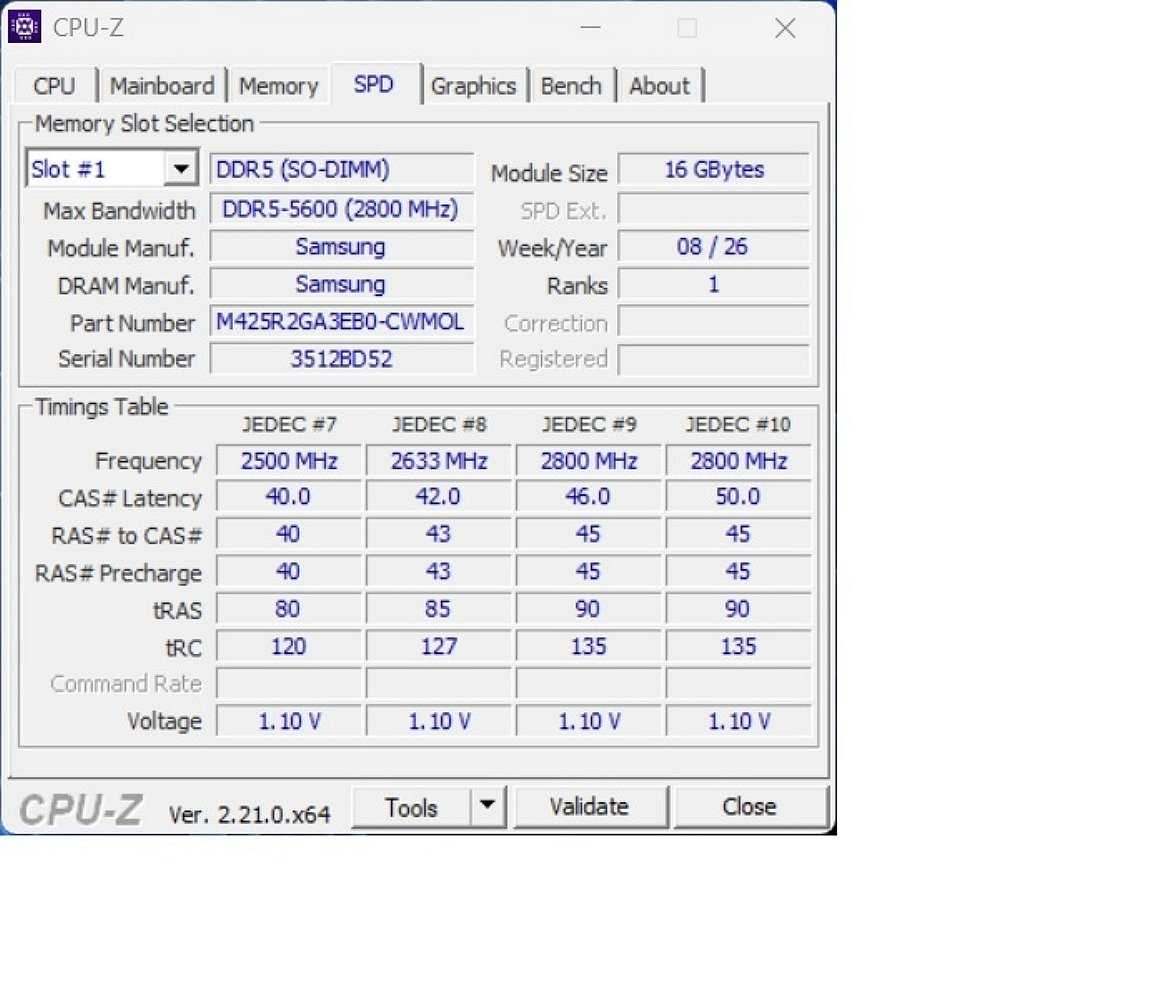Image resolution: width=1157 pixels, height=999 pixels.
Task: Go to the Memory tab
Action: tap(278, 86)
